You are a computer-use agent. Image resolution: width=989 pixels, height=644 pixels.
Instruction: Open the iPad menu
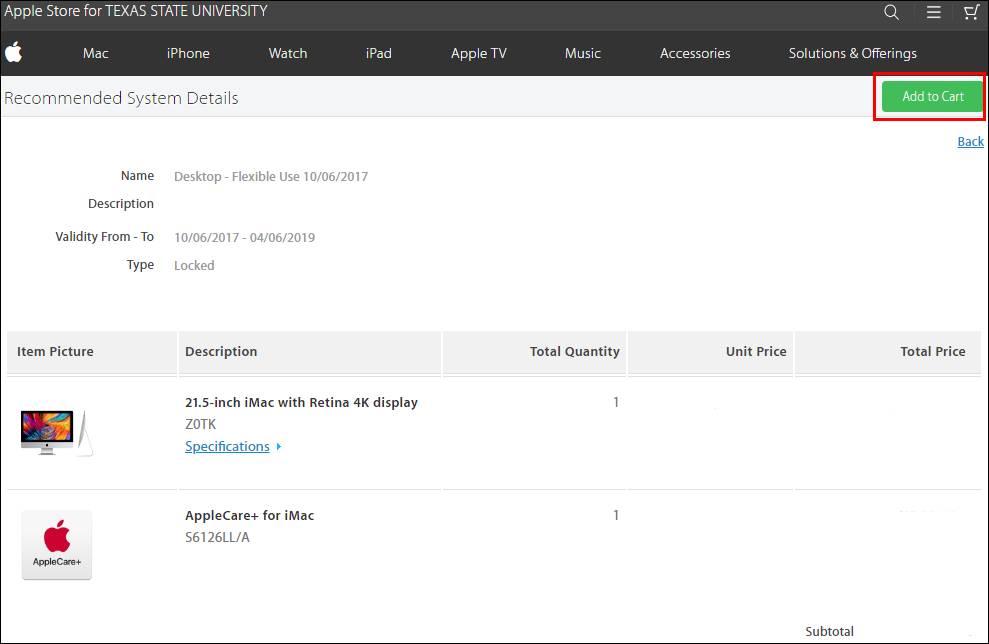(x=378, y=54)
